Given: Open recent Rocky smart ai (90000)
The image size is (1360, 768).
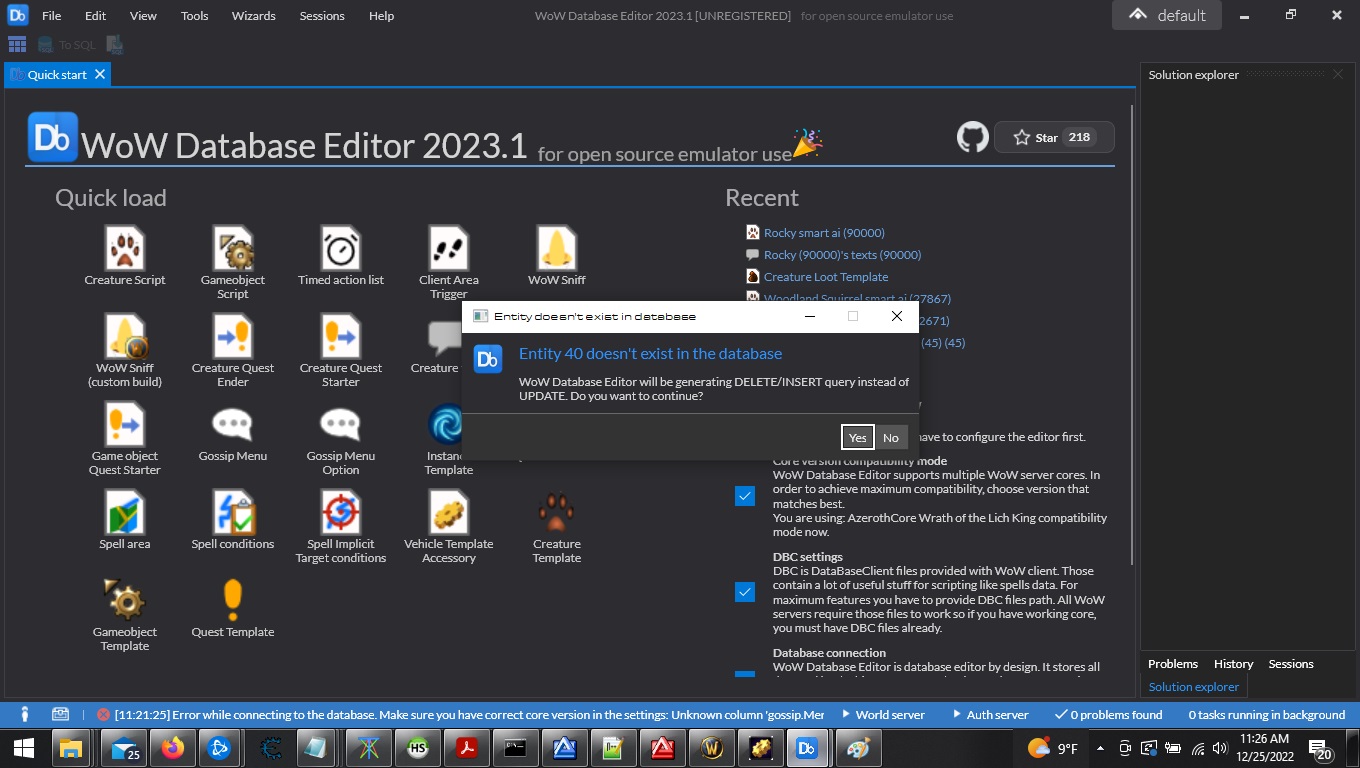Looking at the screenshot, I should pos(824,233).
